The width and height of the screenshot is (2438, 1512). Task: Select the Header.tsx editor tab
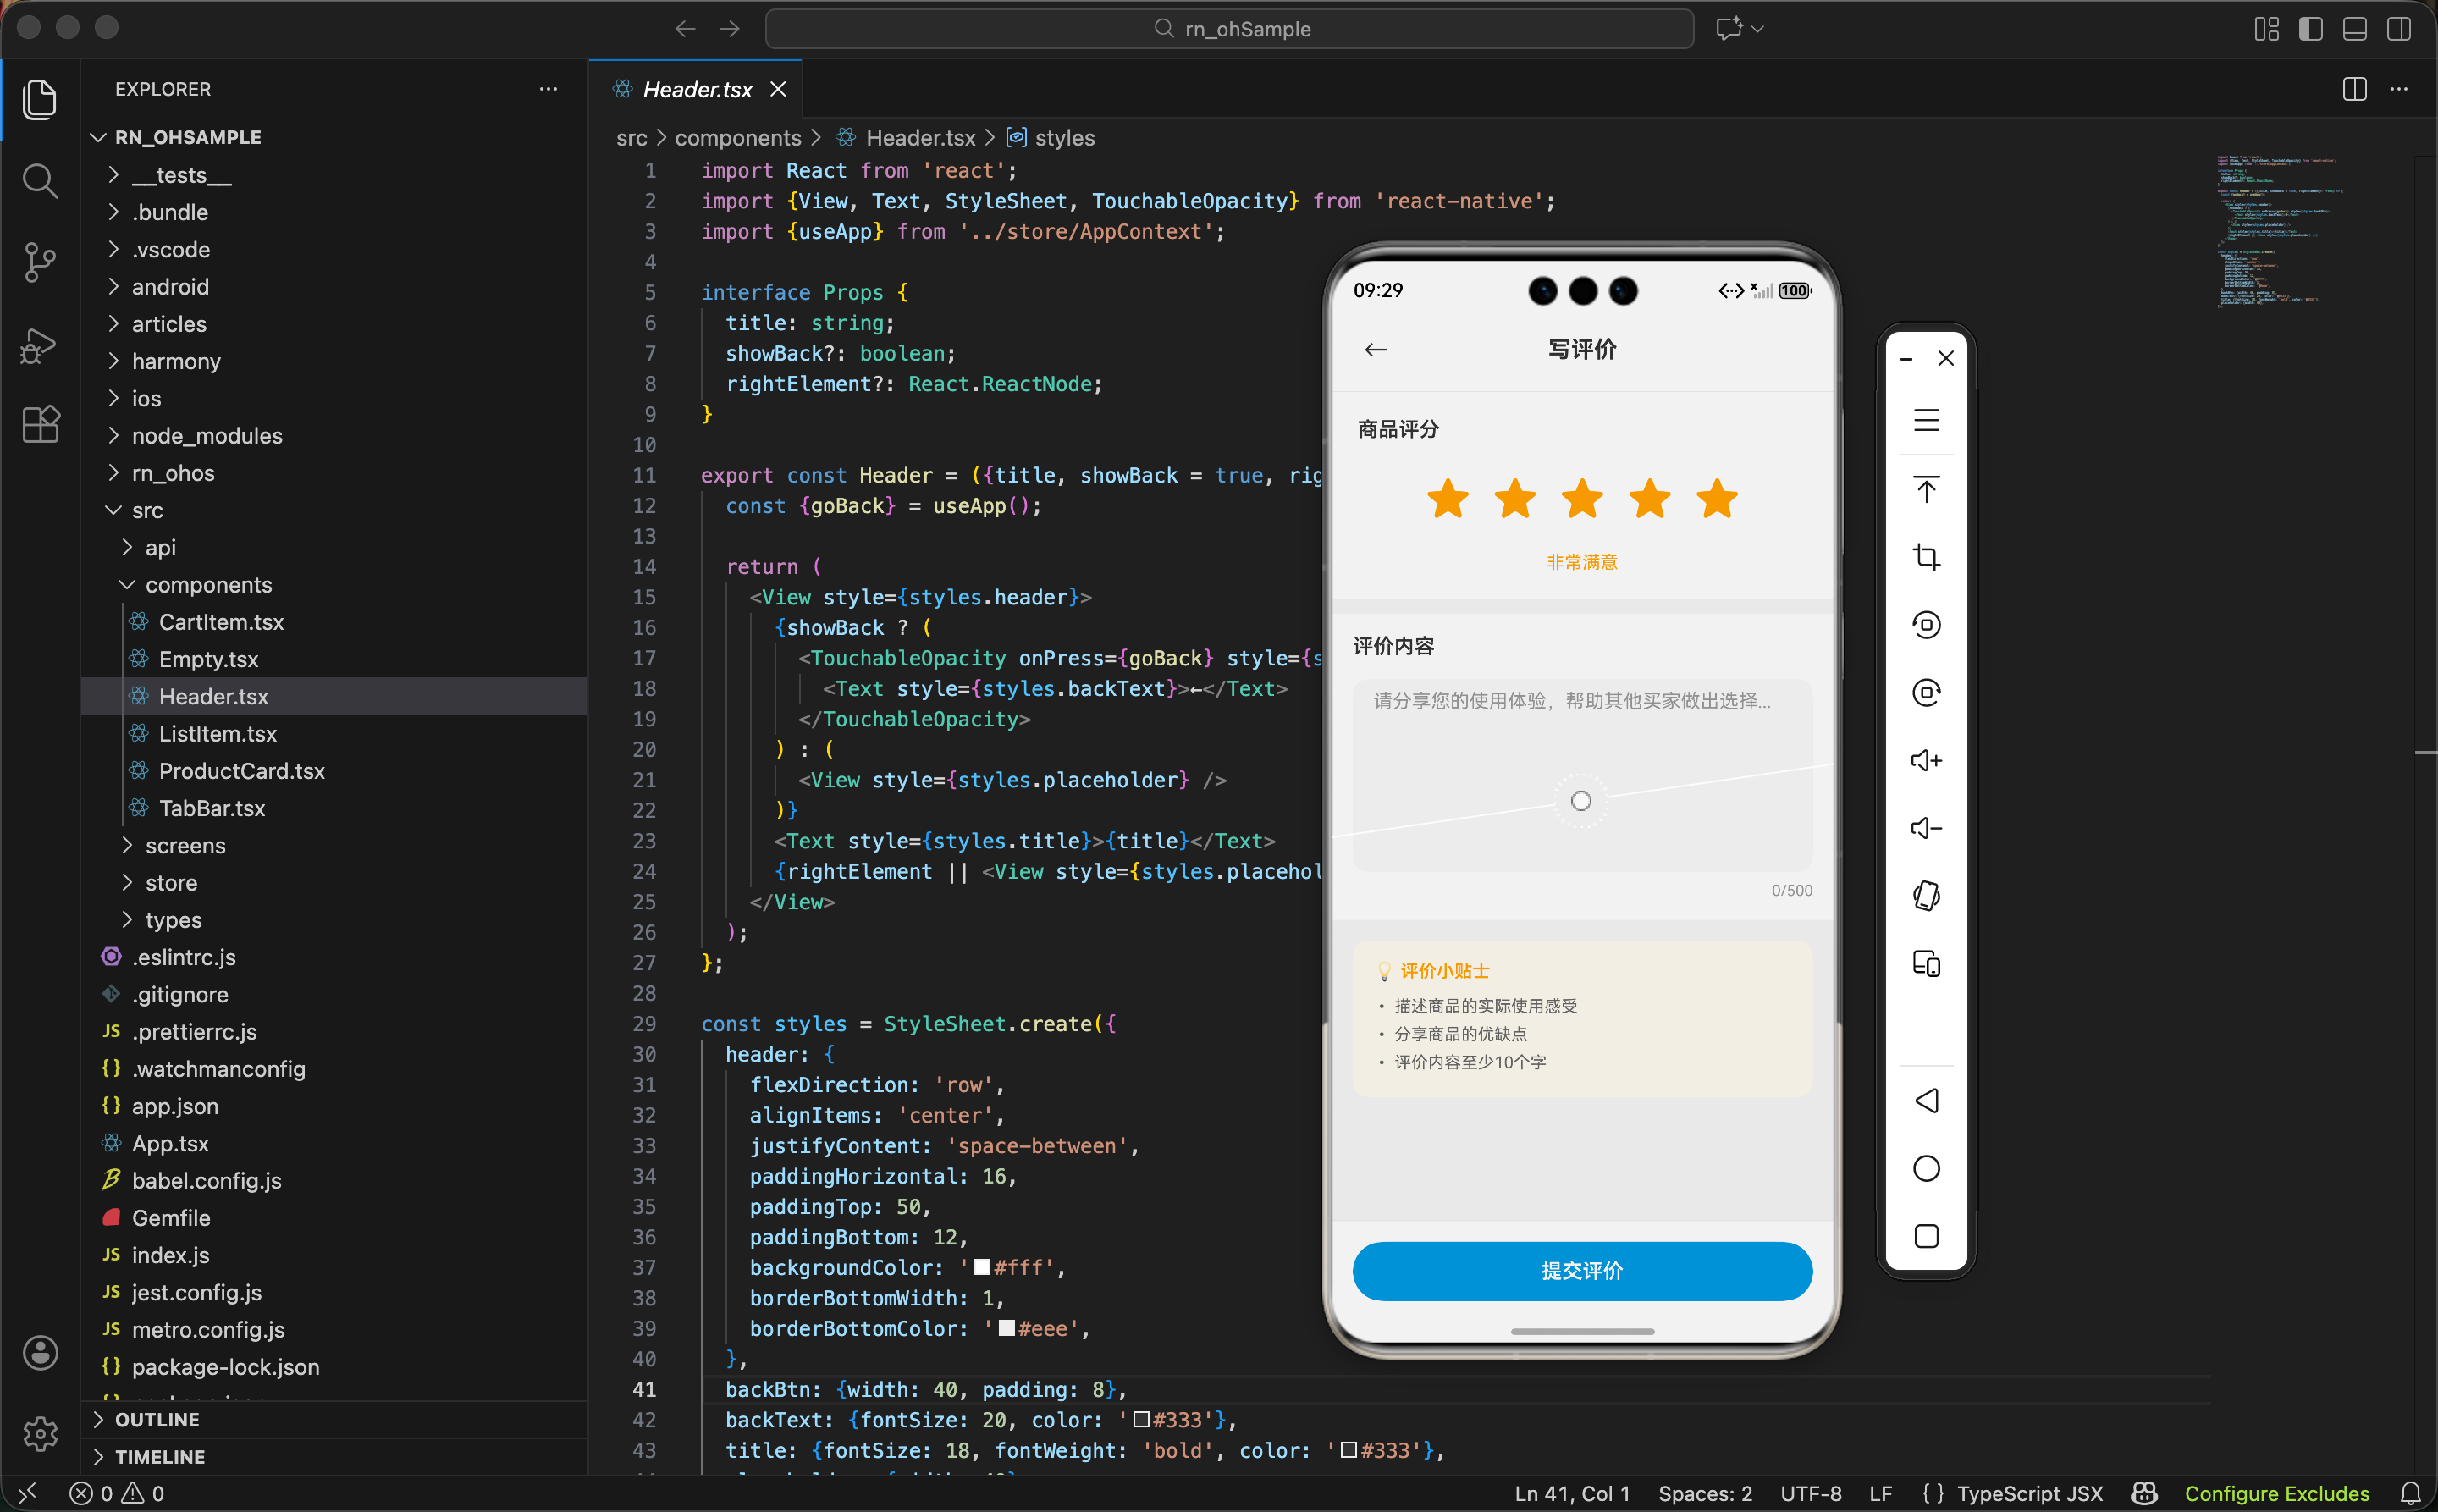696,89
